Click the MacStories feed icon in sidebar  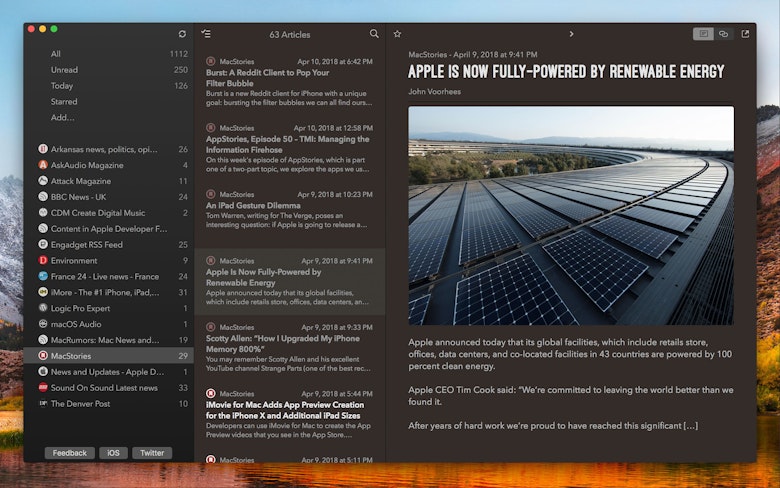coord(43,356)
